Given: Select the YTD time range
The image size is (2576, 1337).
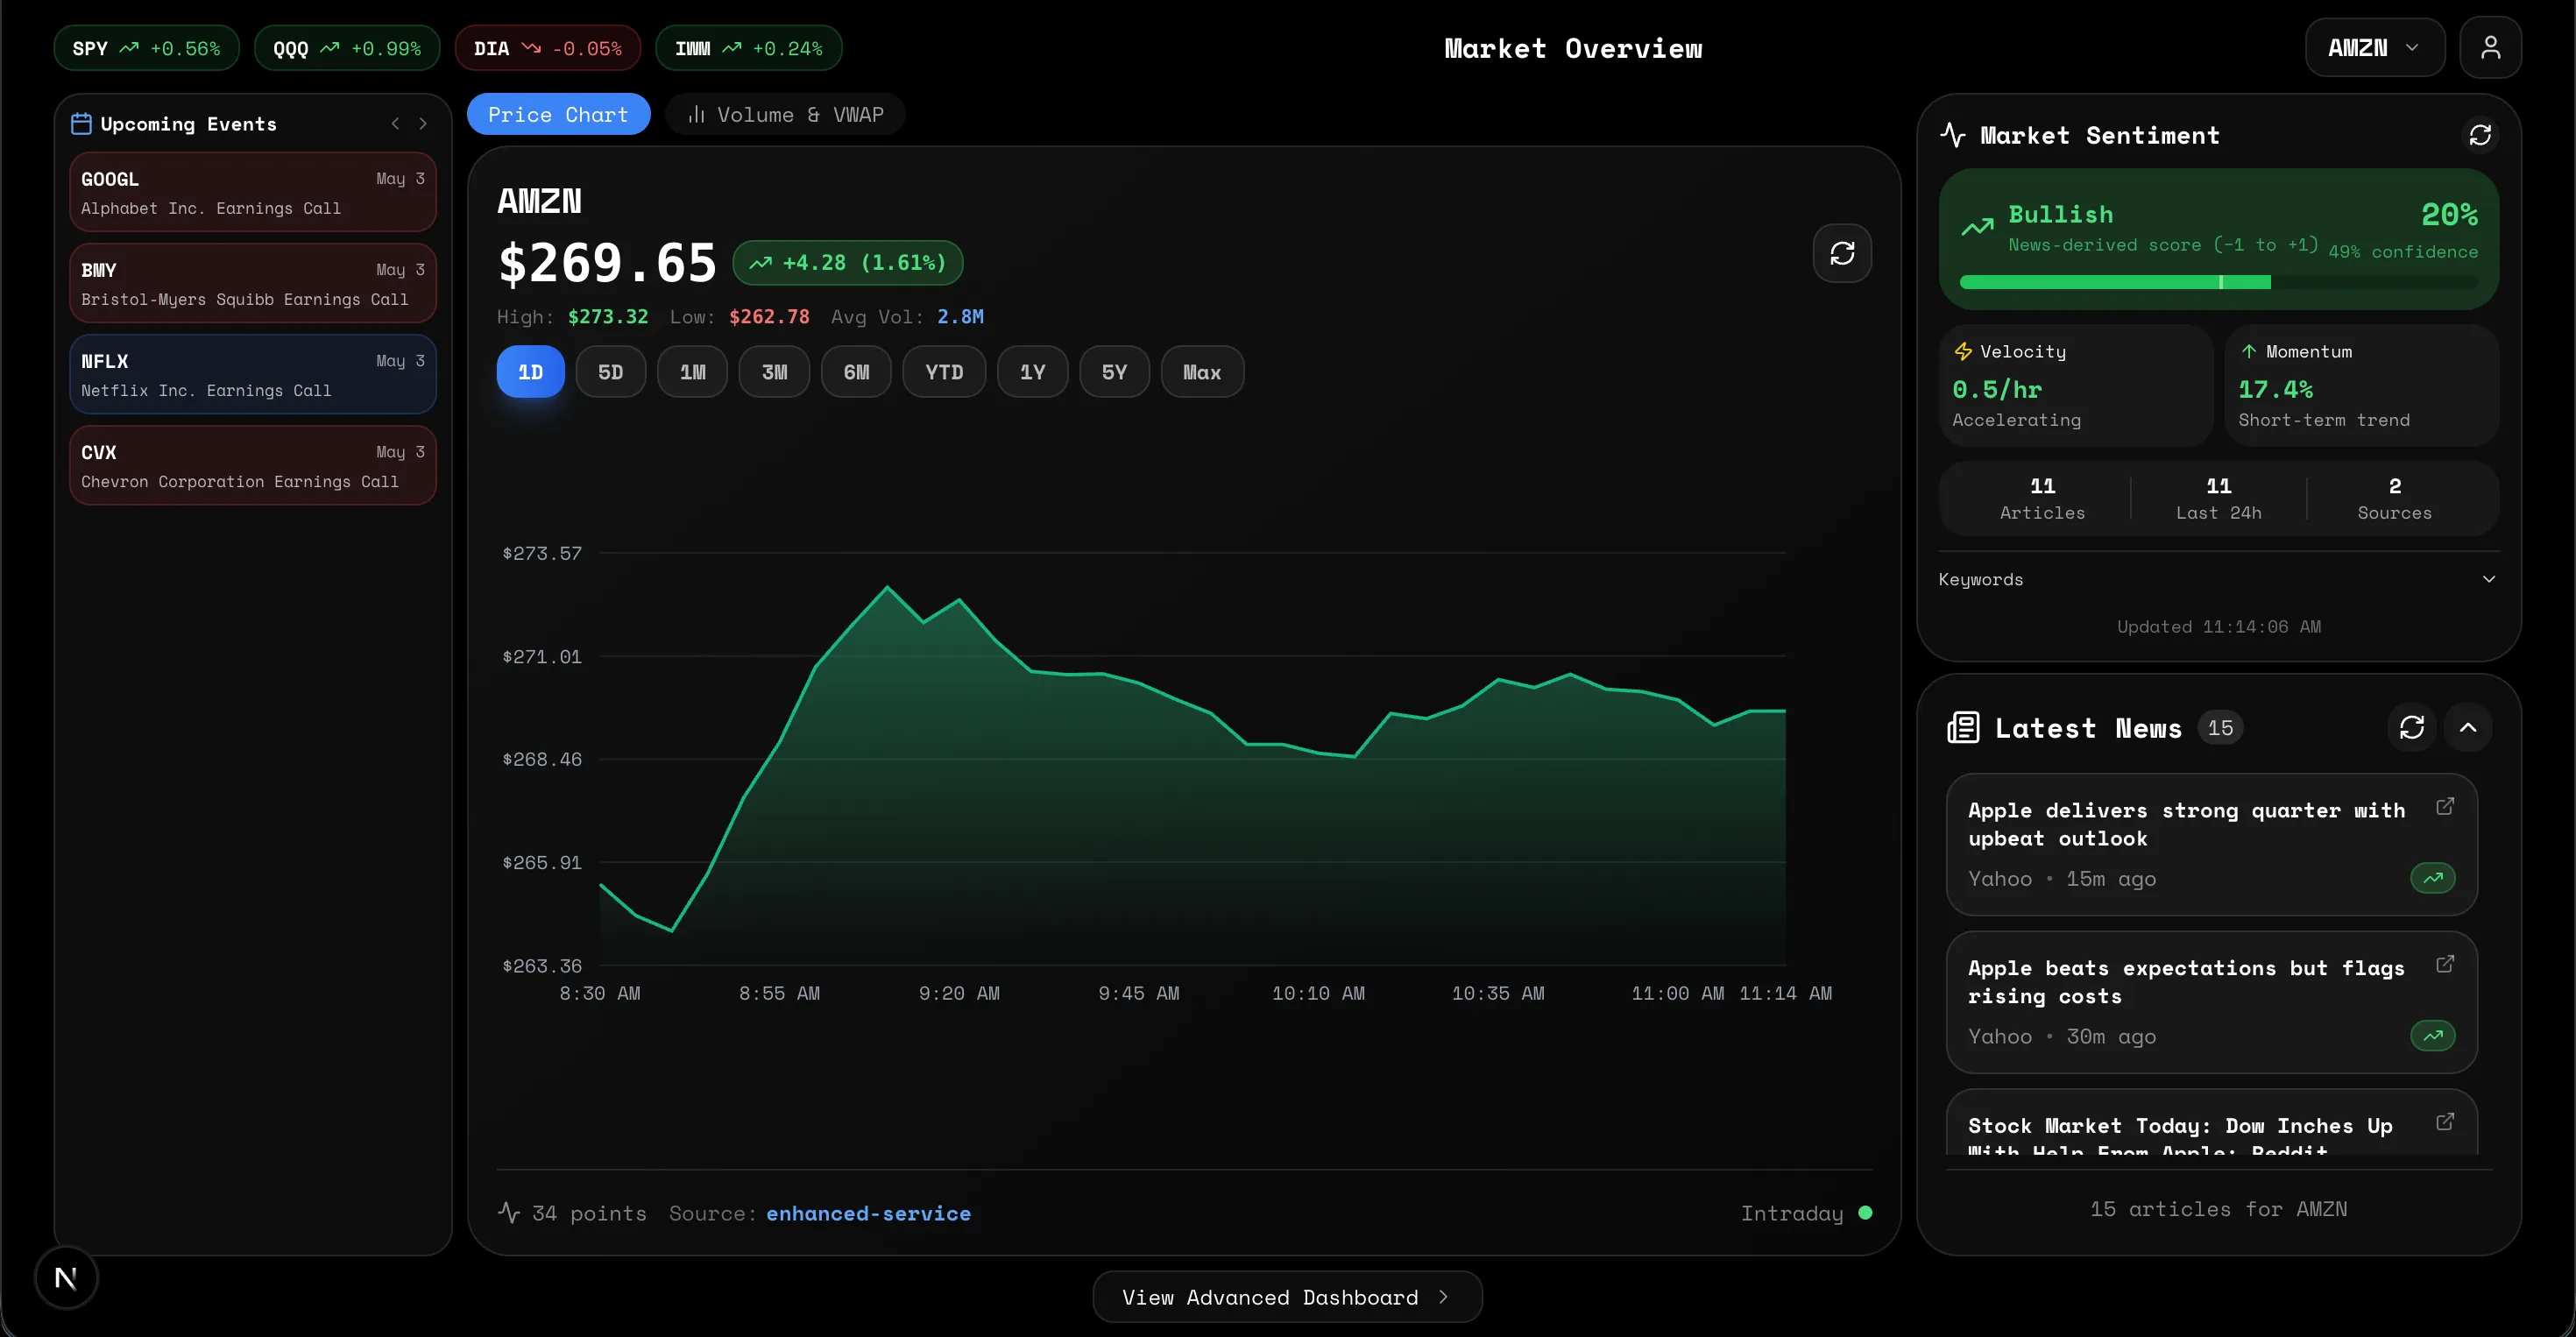Looking at the screenshot, I should coord(944,372).
